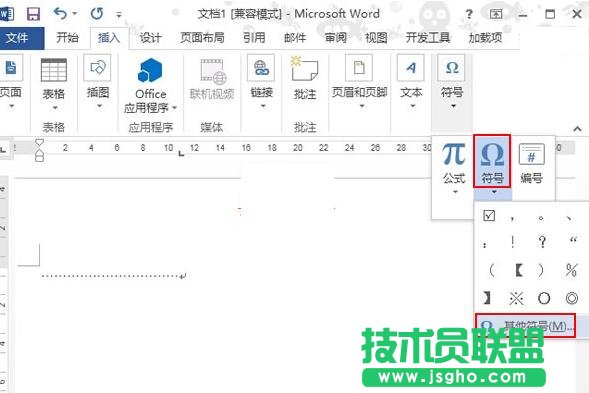Insert the 】 right bracket symbol
Image resolution: width=589 pixels, height=393 pixels.
click(487, 298)
